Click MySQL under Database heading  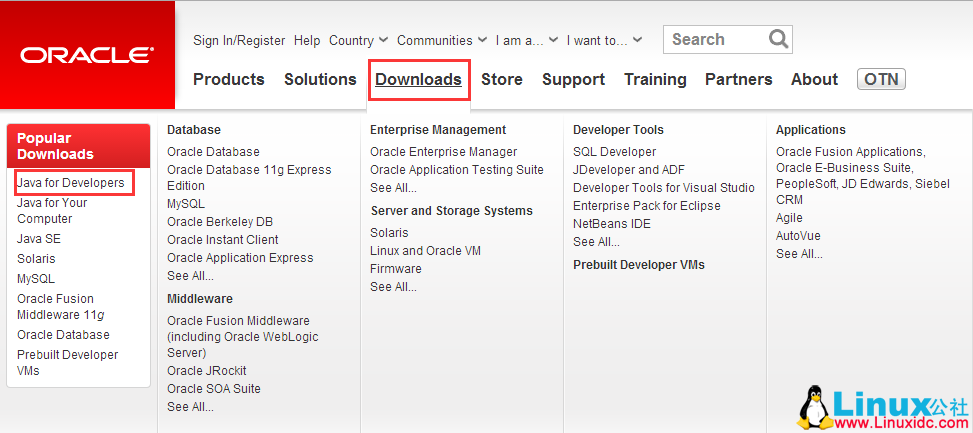pos(186,204)
